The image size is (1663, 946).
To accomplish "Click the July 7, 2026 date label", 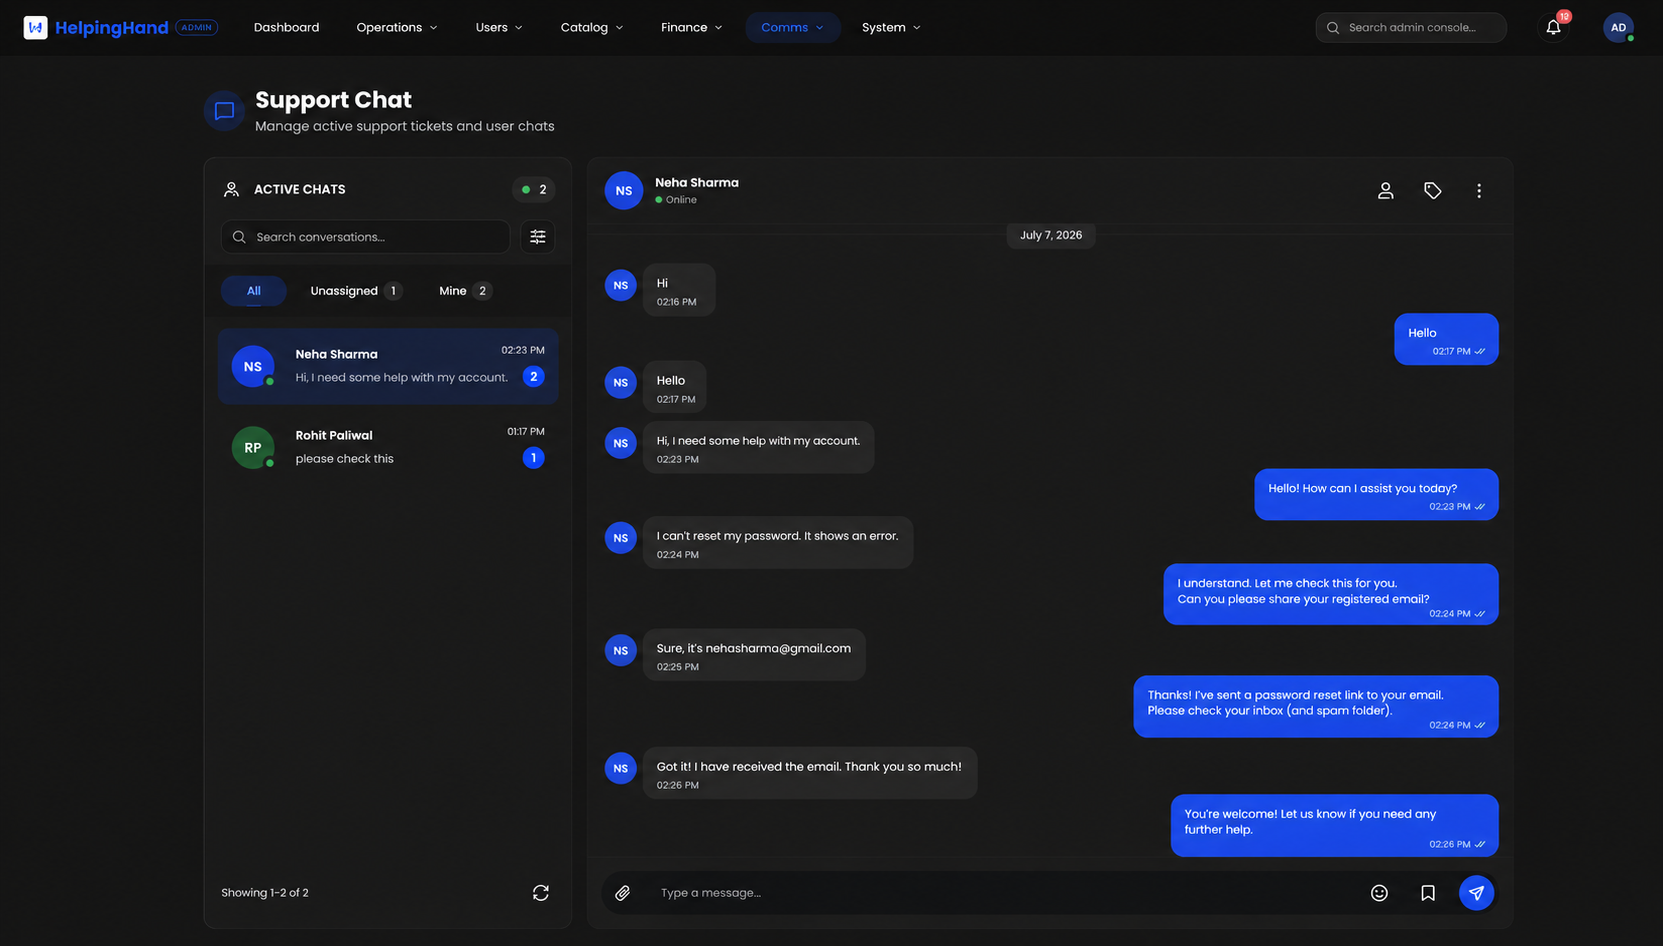I will [1051, 235].
